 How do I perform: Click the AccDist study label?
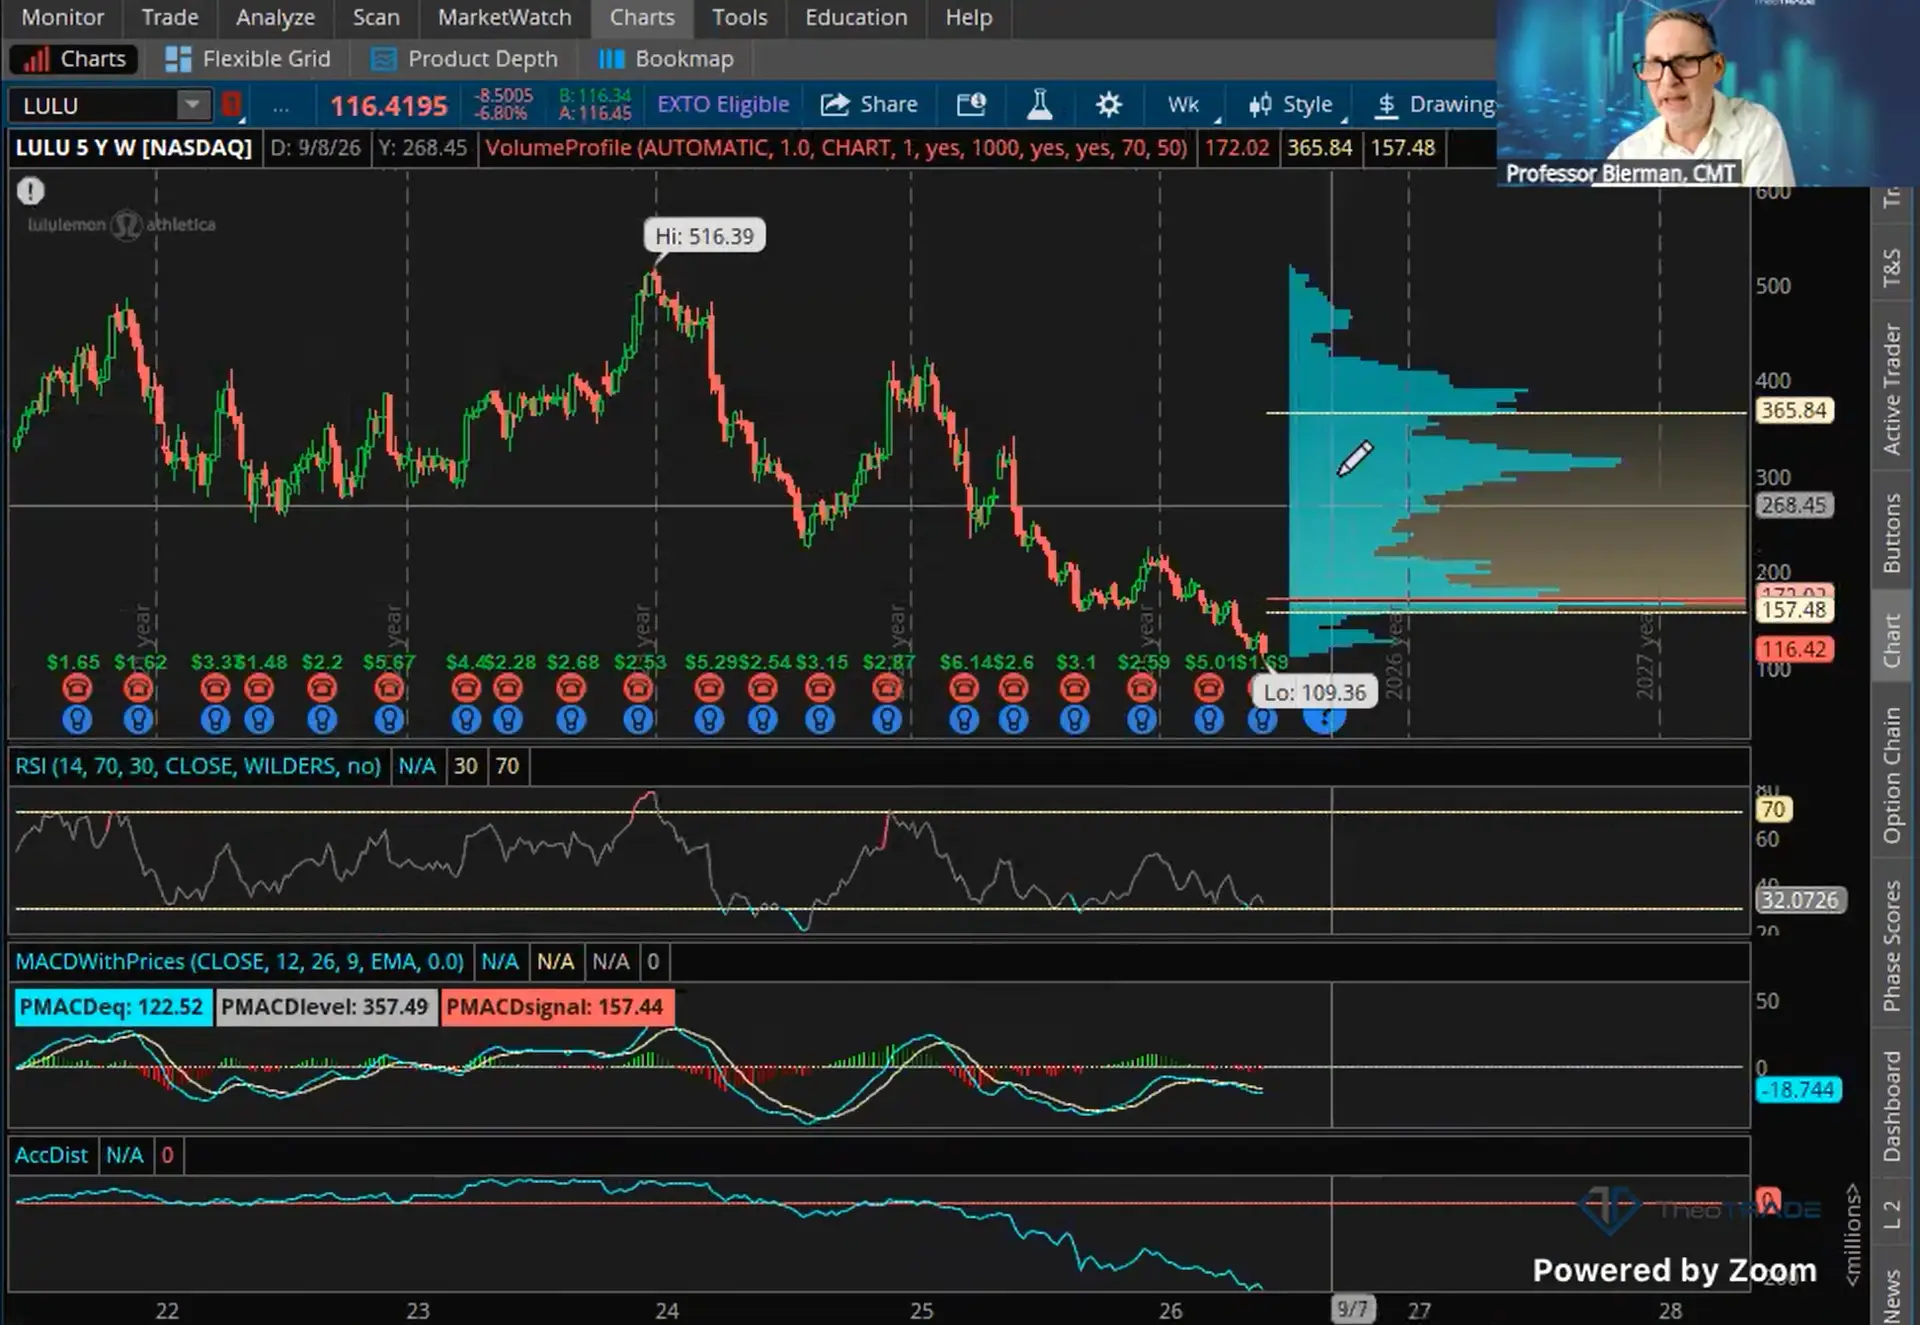[x=52, y=1155]
